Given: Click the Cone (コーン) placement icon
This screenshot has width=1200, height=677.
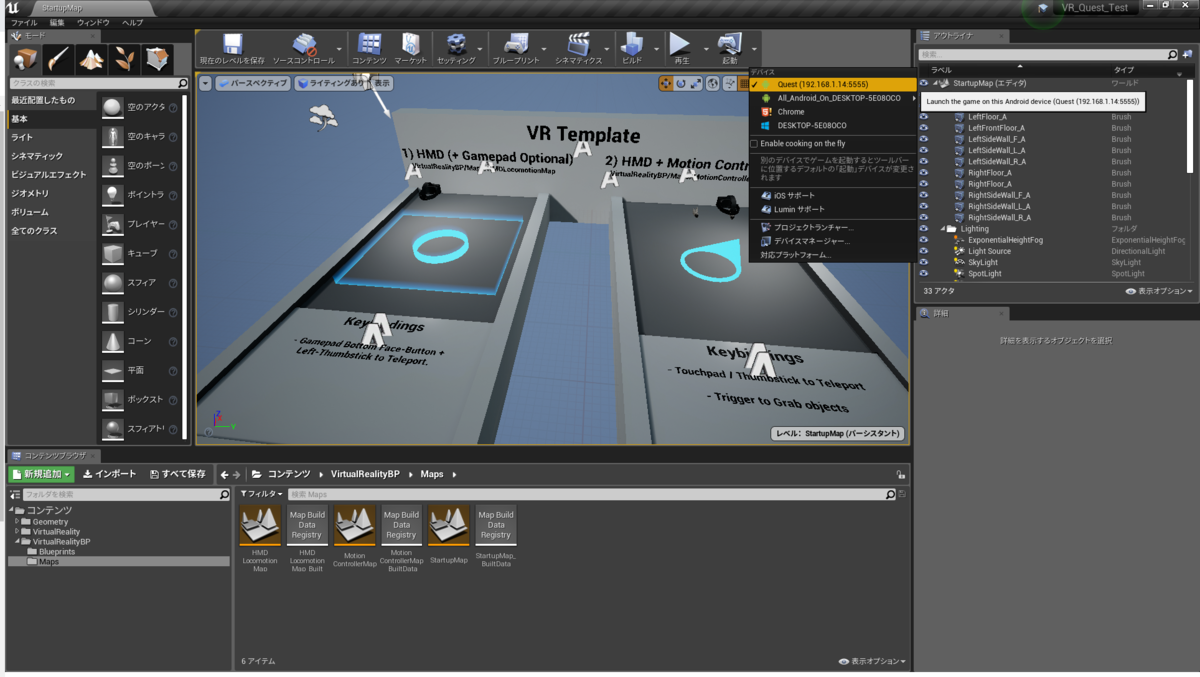Looking at the screenshot, I should click(x=113, y=341).
